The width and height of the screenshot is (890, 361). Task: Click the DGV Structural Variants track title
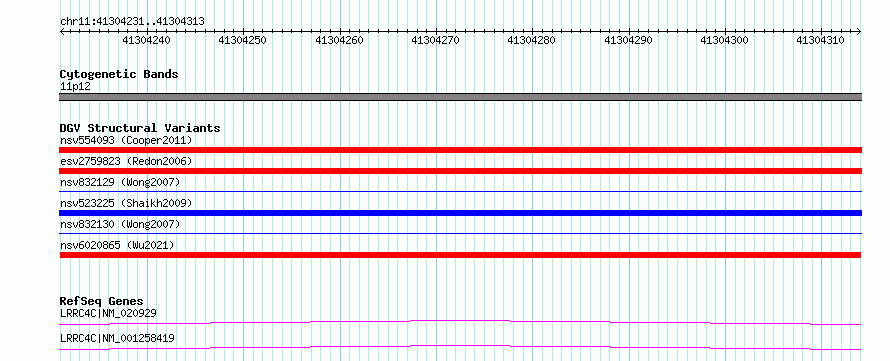(140, 128)
